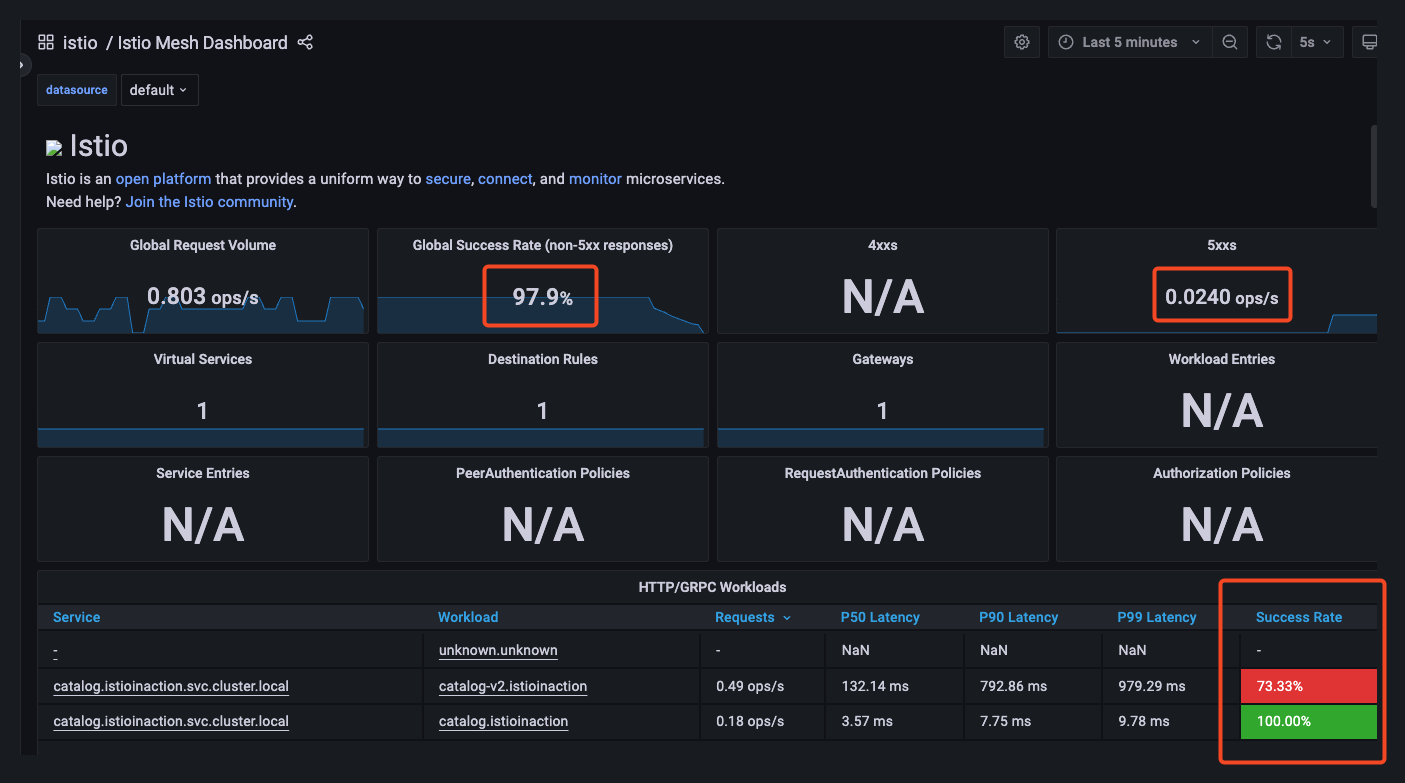
Task: Sort table by P90 Latency column
Action: pyautogui.click(x=1018, y=617)
